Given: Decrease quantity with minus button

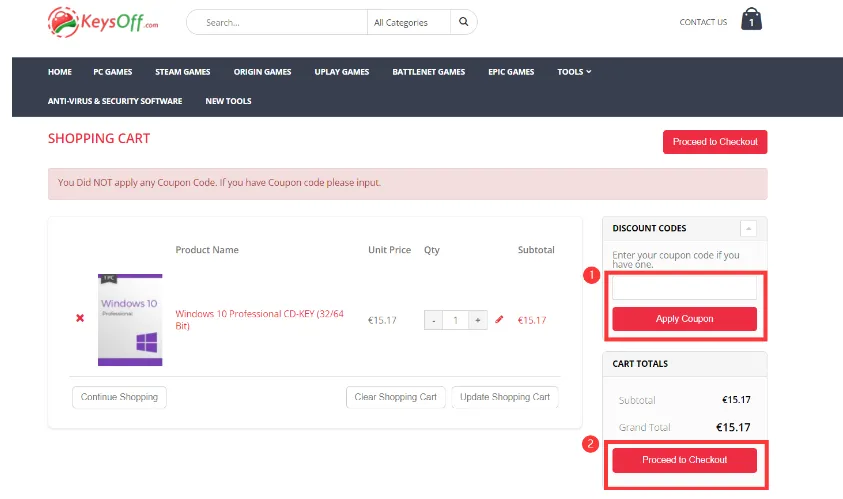Looking at the screenshot, I should point(433,320).
